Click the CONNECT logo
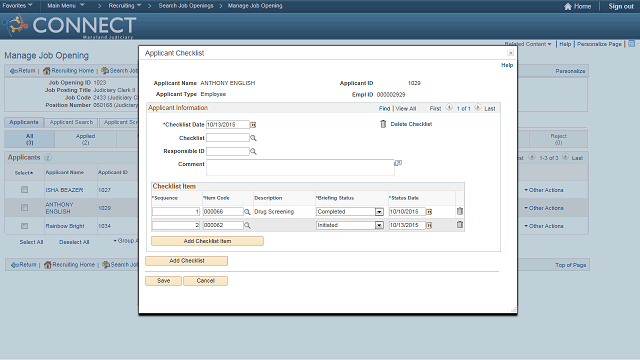The width and height of the screenshot is (640, 360). pyautogui.click(x=70, y=26)
